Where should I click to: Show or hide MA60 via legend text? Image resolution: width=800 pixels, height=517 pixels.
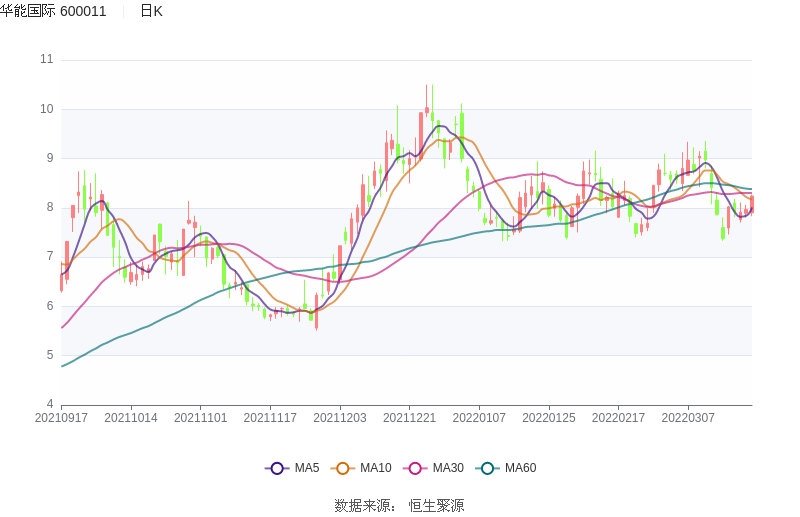point(520,468)
